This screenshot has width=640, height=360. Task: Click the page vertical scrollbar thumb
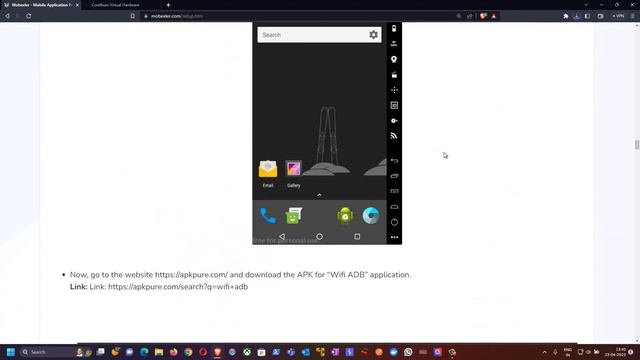click(637, 144)
